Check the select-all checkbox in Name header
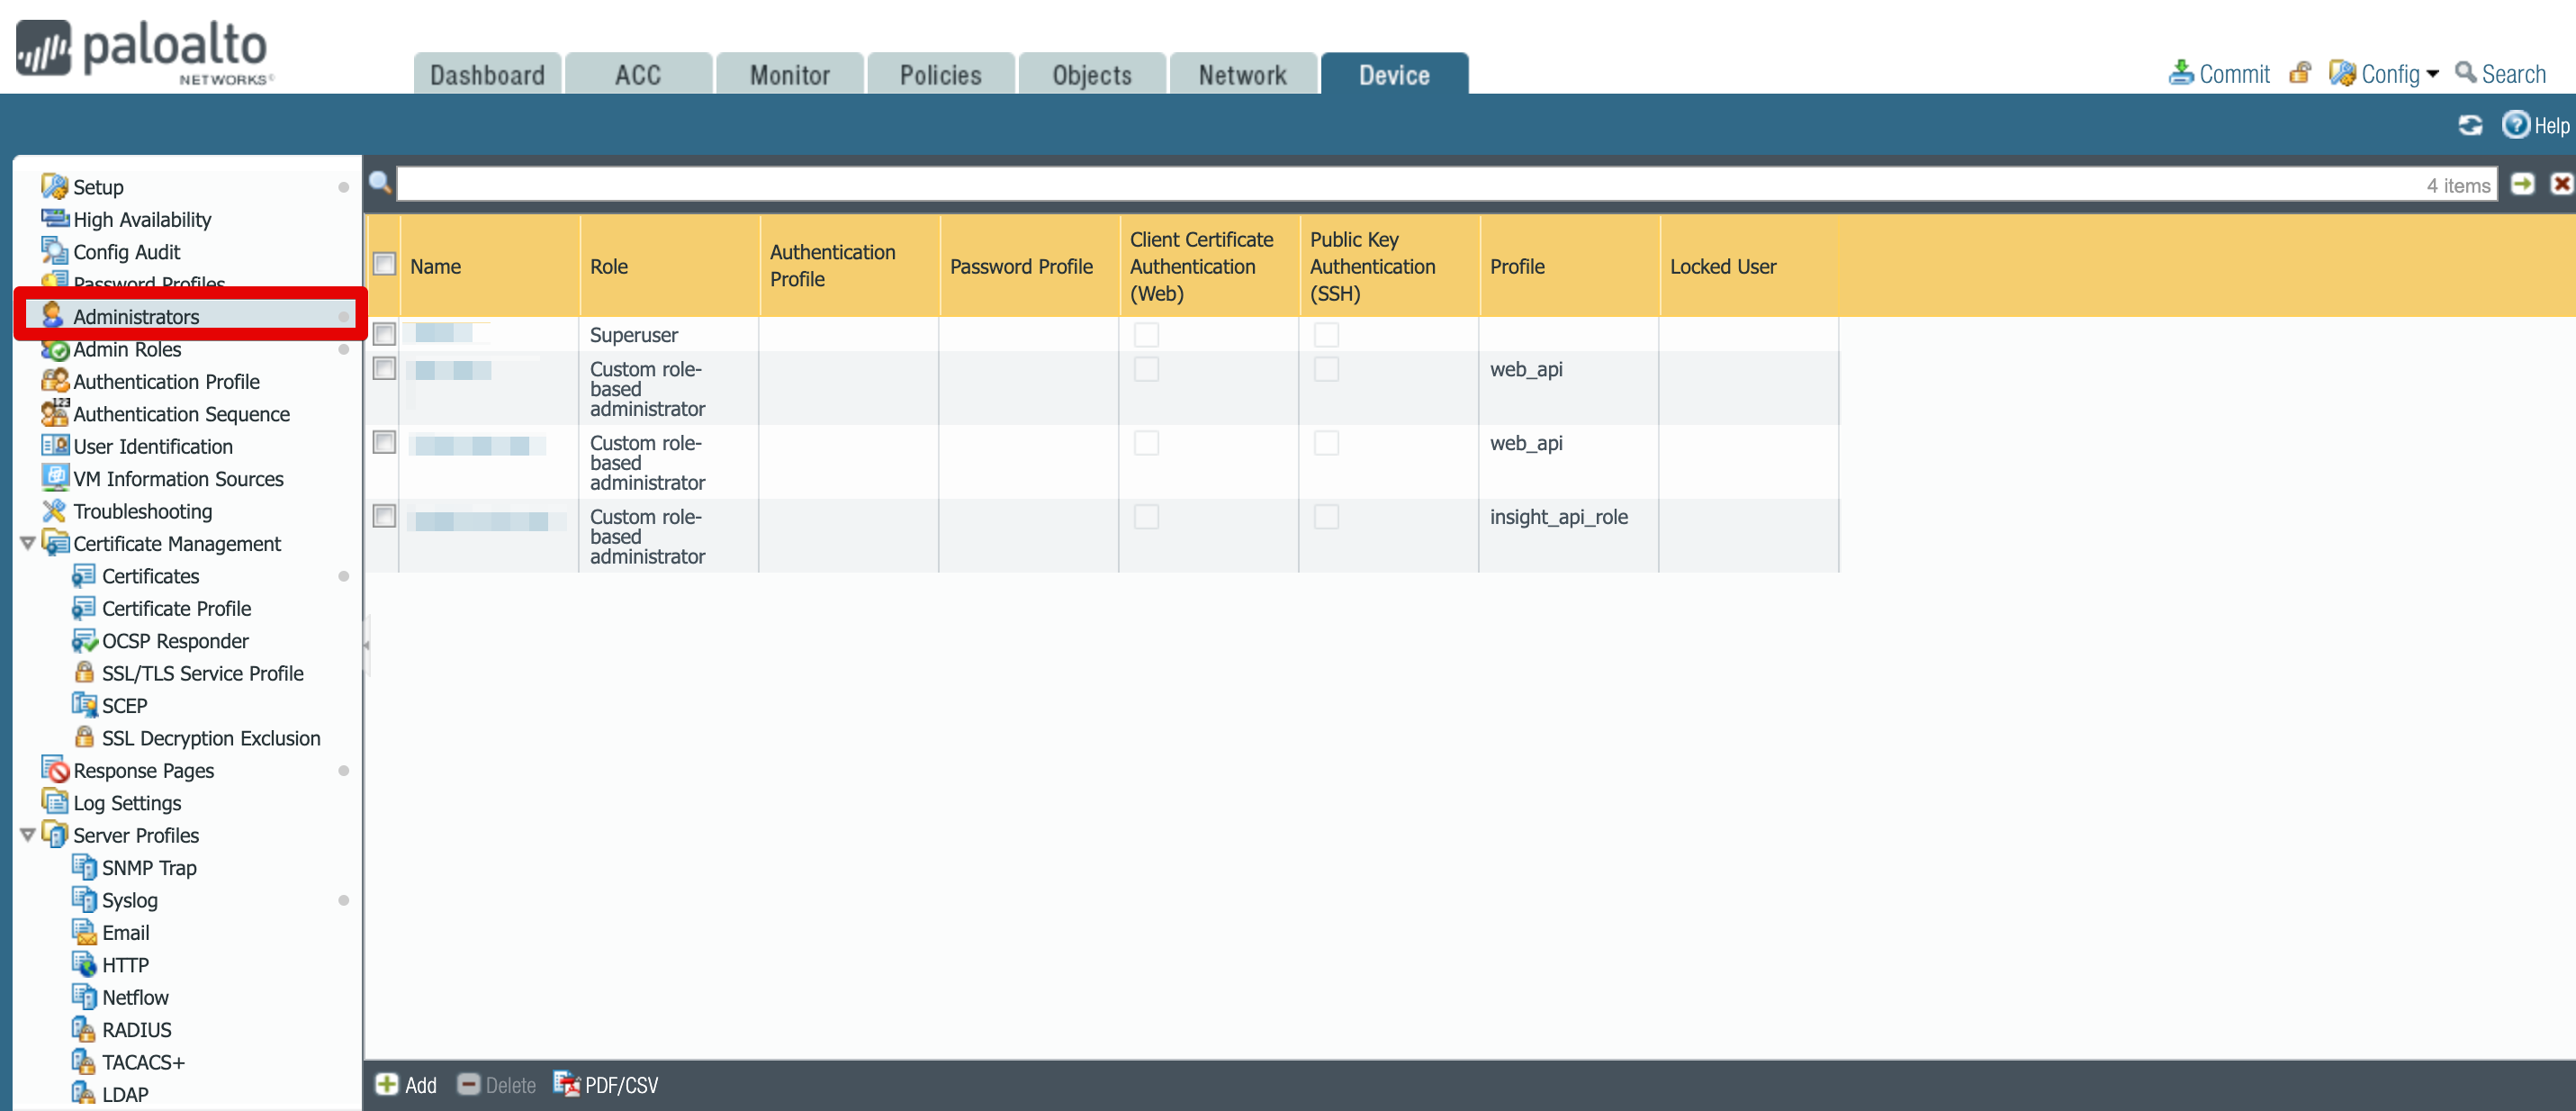 coord(384,265)
